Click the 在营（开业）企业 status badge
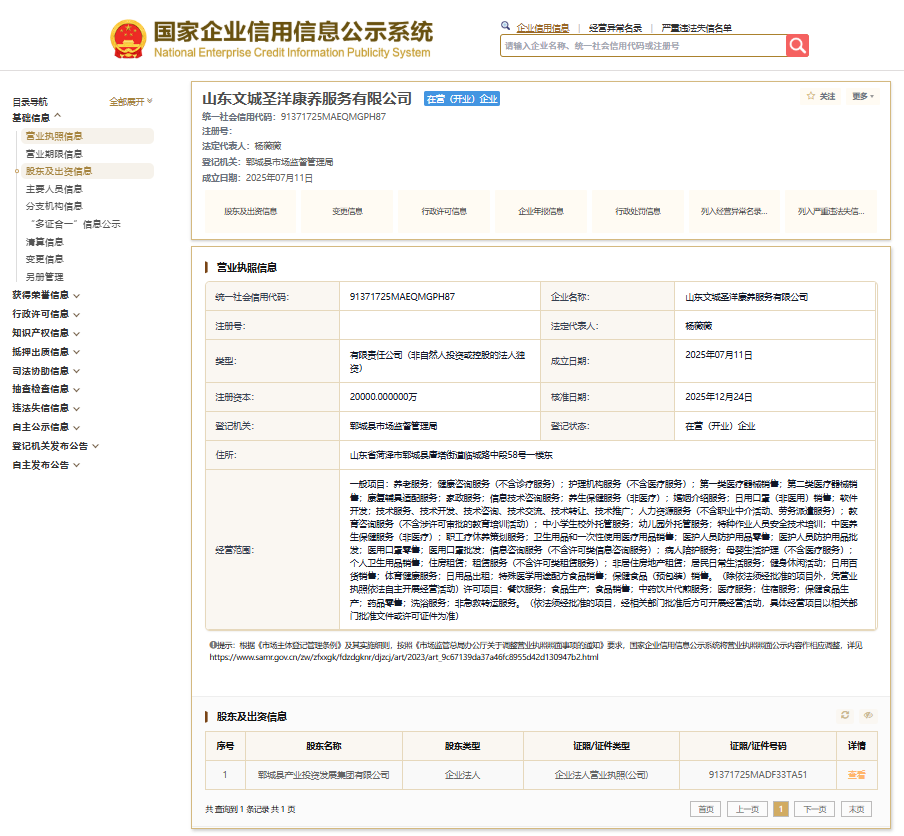 [462, 99]
